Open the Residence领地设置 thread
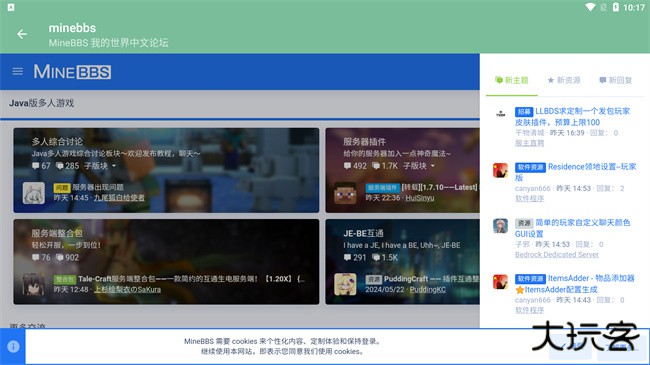This screenshot has height=365, width=650. (x=575, y=172)
